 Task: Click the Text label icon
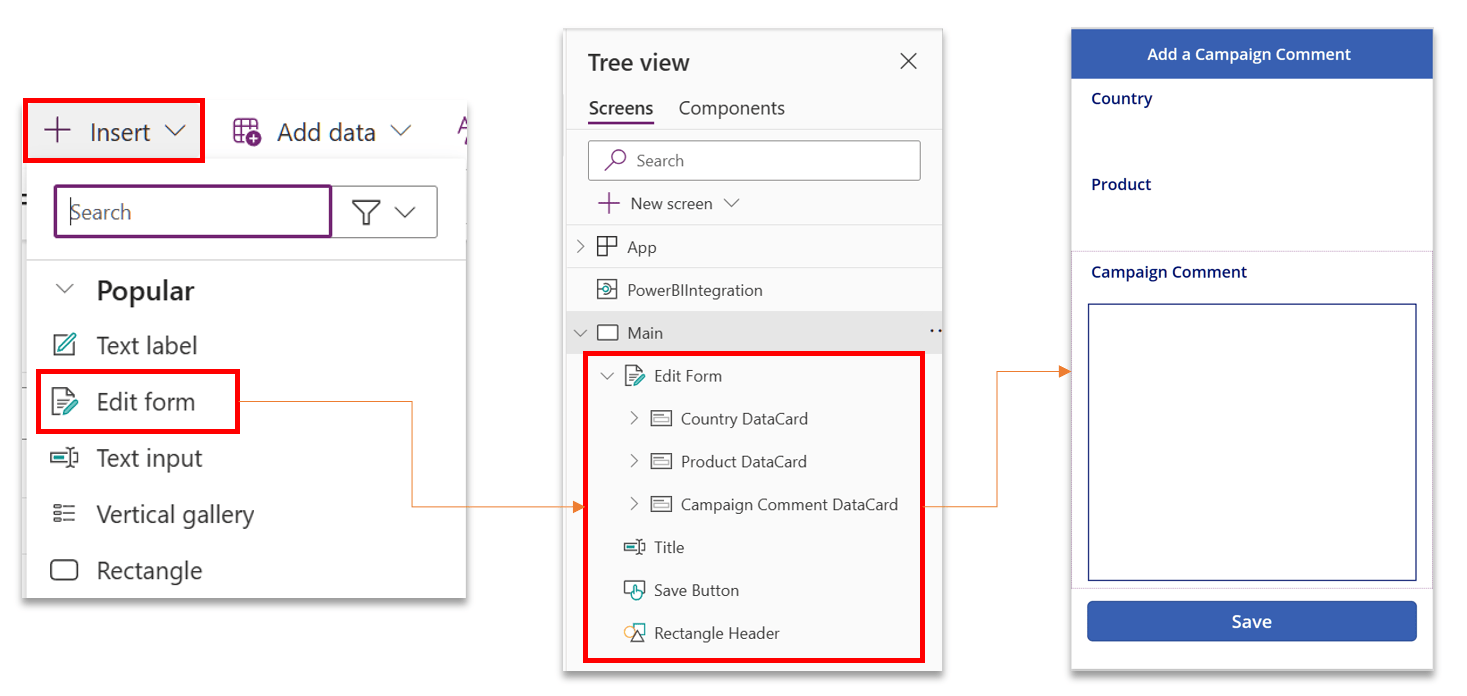[x=63, y=345]
